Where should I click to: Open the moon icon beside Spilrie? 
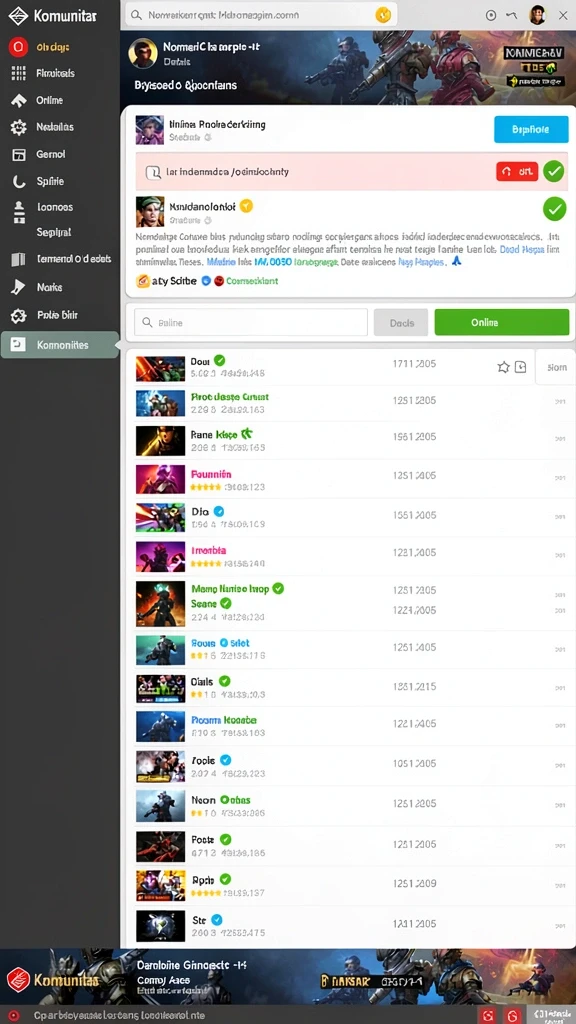point(19,182)
